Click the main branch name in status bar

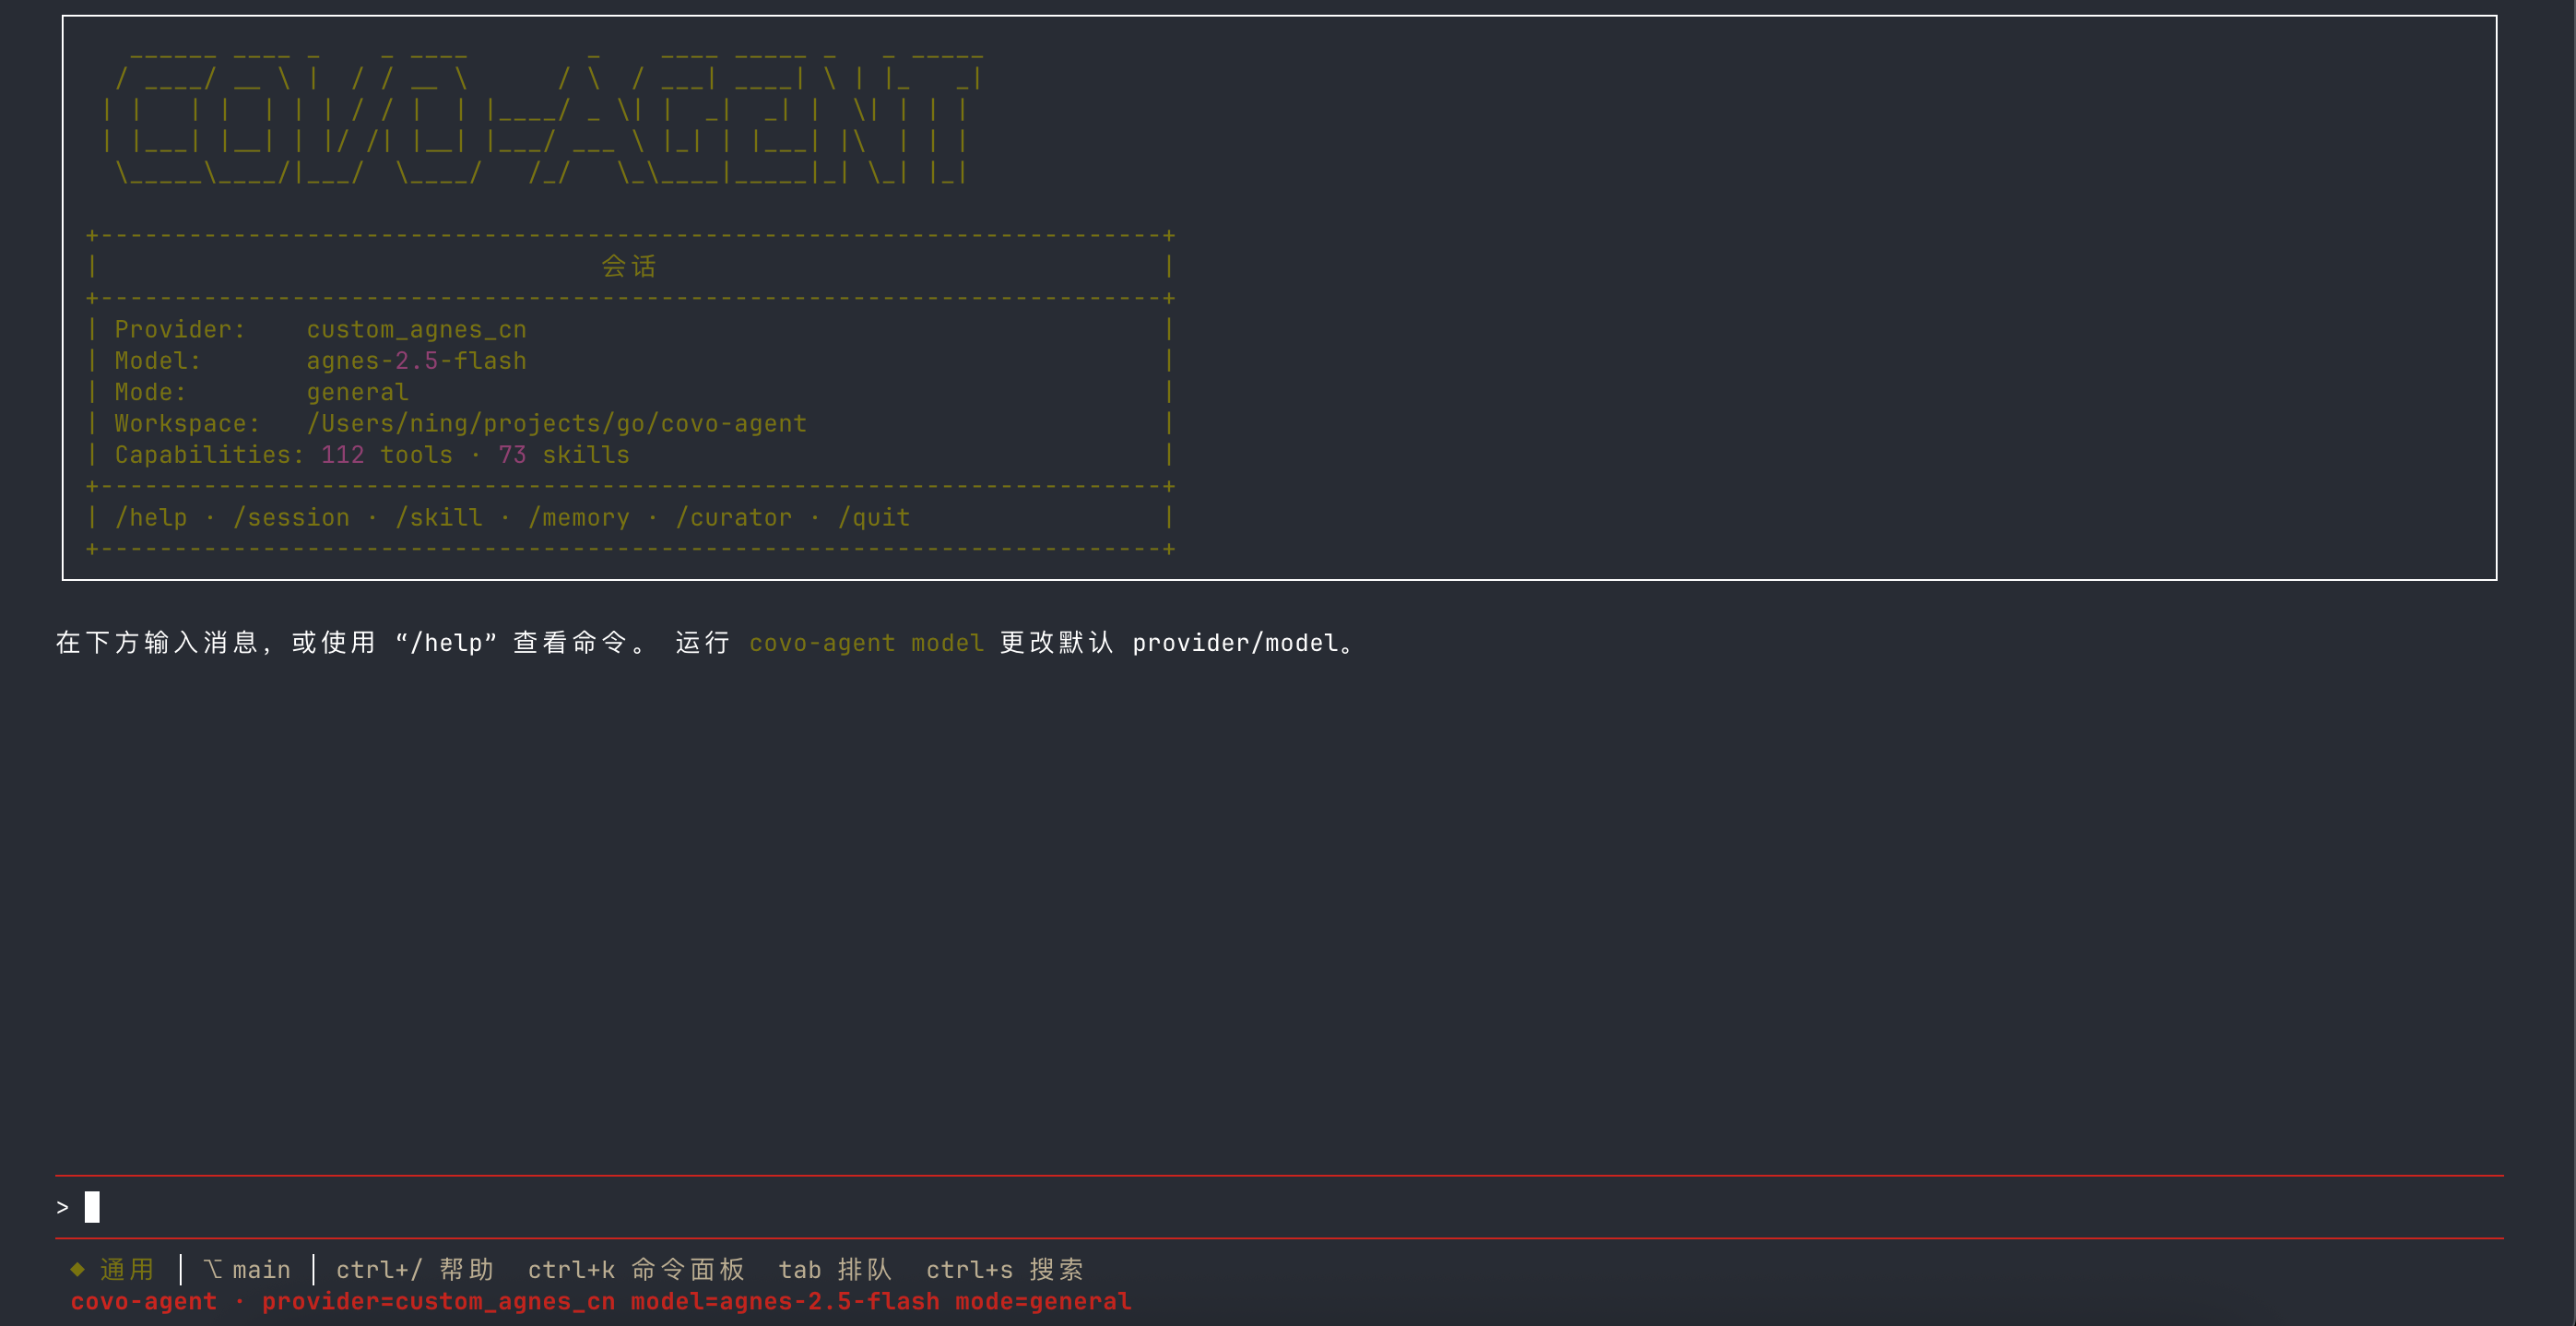pyautogui.click(x=262, y=1269)
